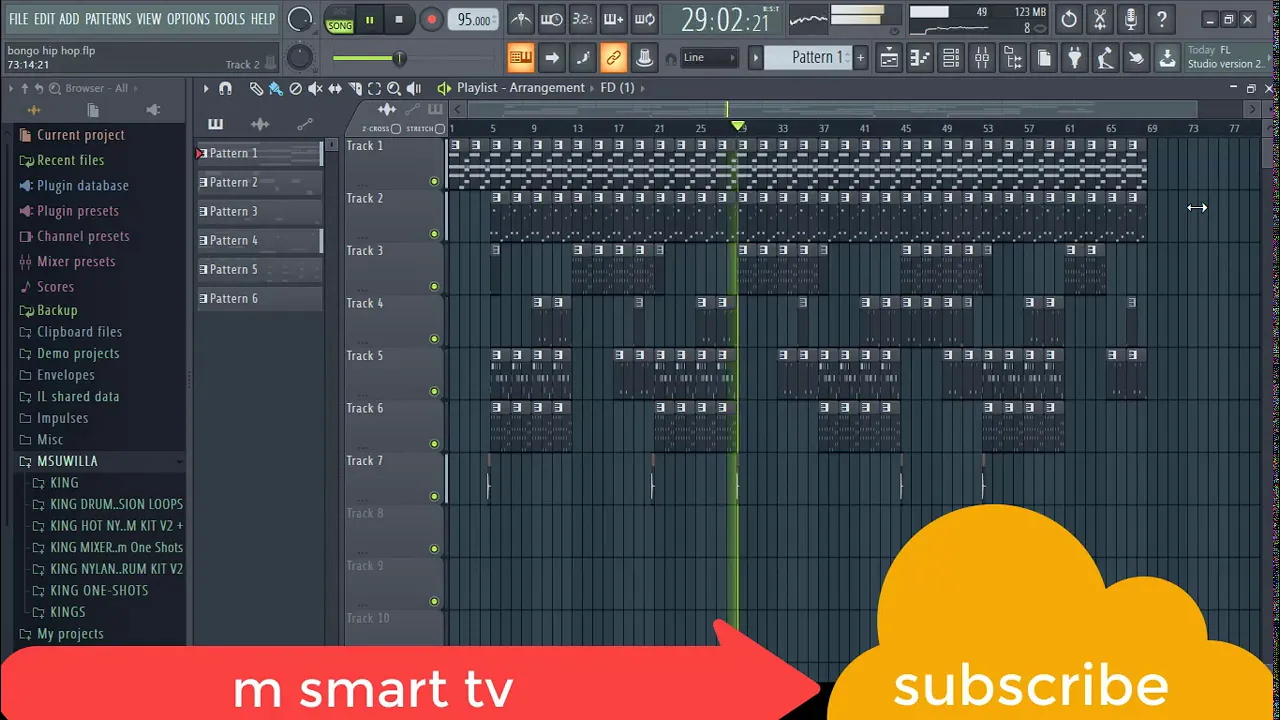Enable typing keyboard to piano icon
The image size is (1280, 720).
[x=520, y=58]
